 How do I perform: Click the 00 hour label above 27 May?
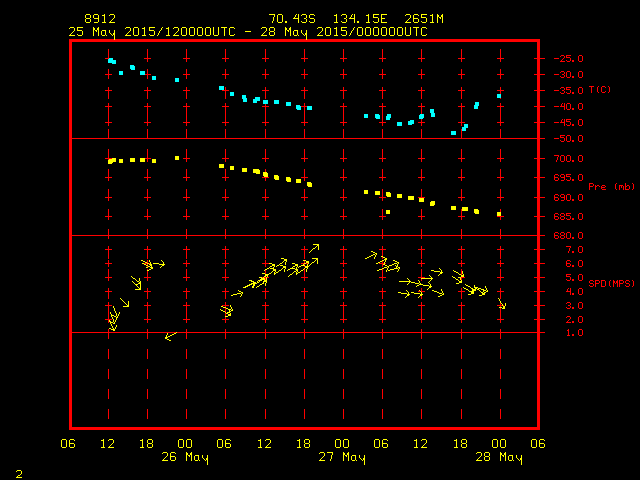point(342,444)
